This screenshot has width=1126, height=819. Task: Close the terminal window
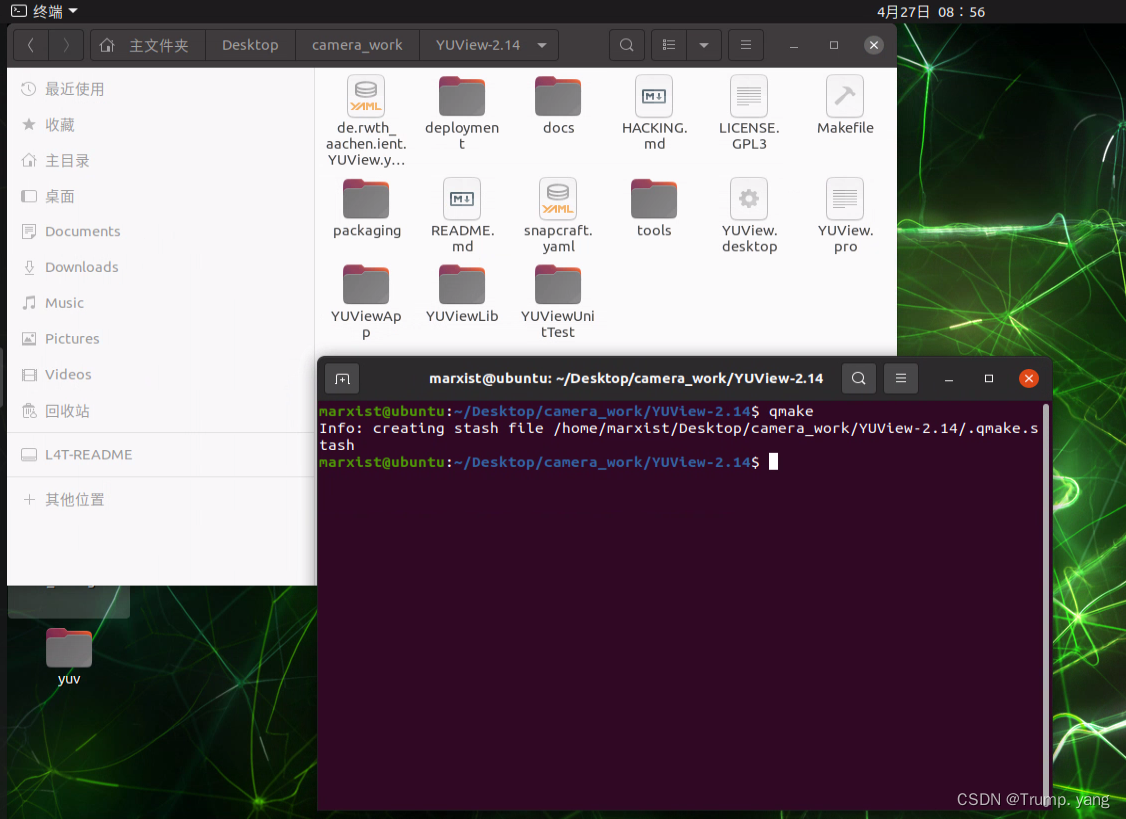pyautogui.click(x=1028, y=379)
